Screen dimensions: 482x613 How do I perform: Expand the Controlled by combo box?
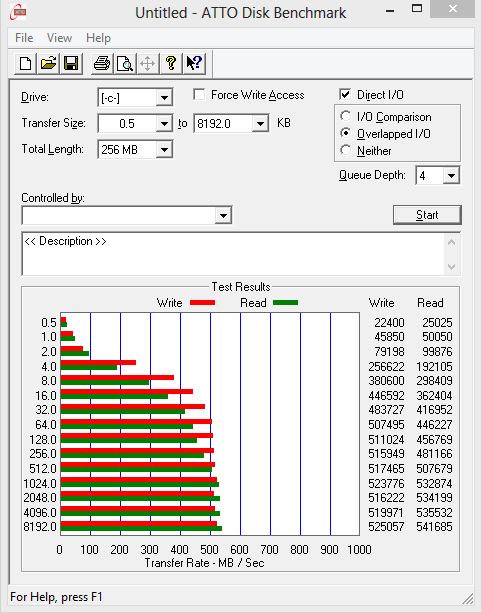click(223, 215)
